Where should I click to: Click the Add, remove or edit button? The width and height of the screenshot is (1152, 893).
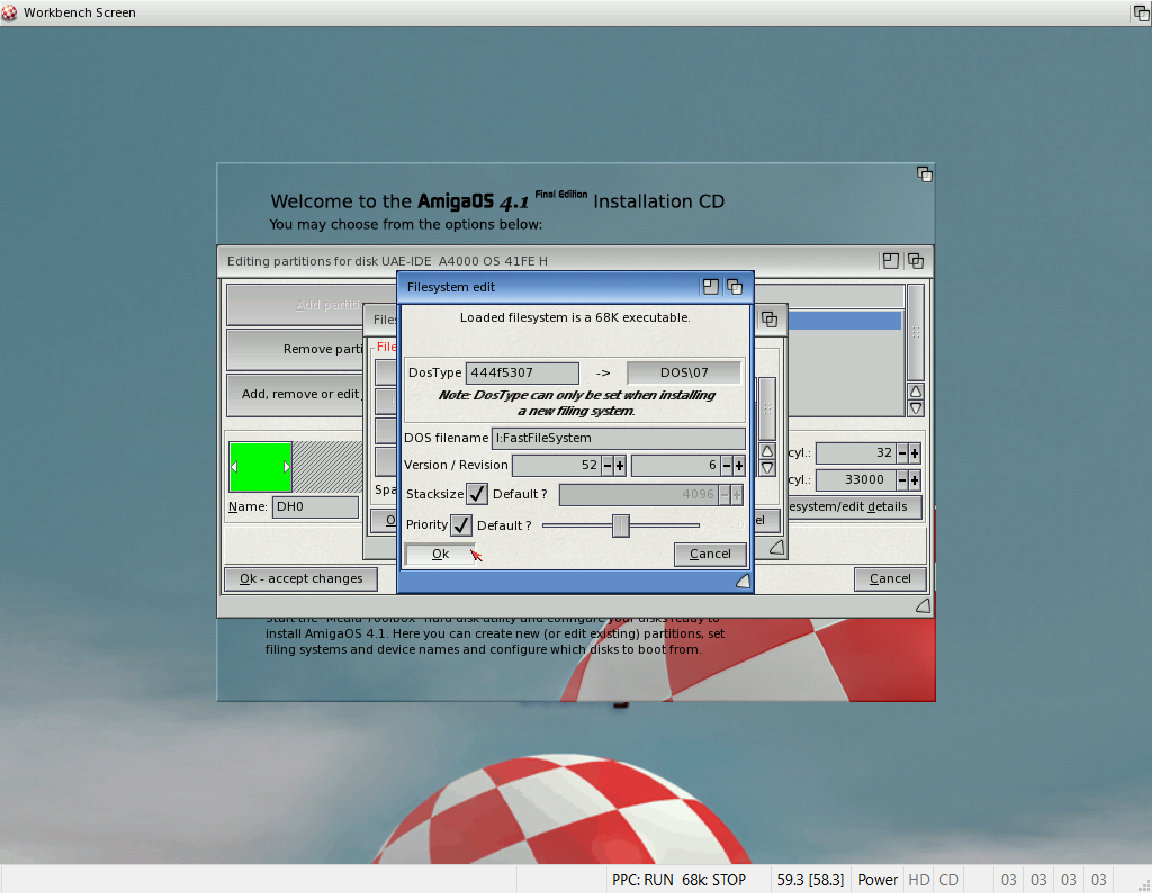[295, 395]
